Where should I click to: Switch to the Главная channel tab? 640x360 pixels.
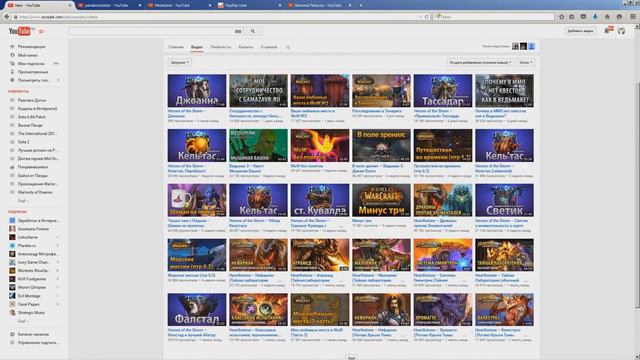point(176,47)
